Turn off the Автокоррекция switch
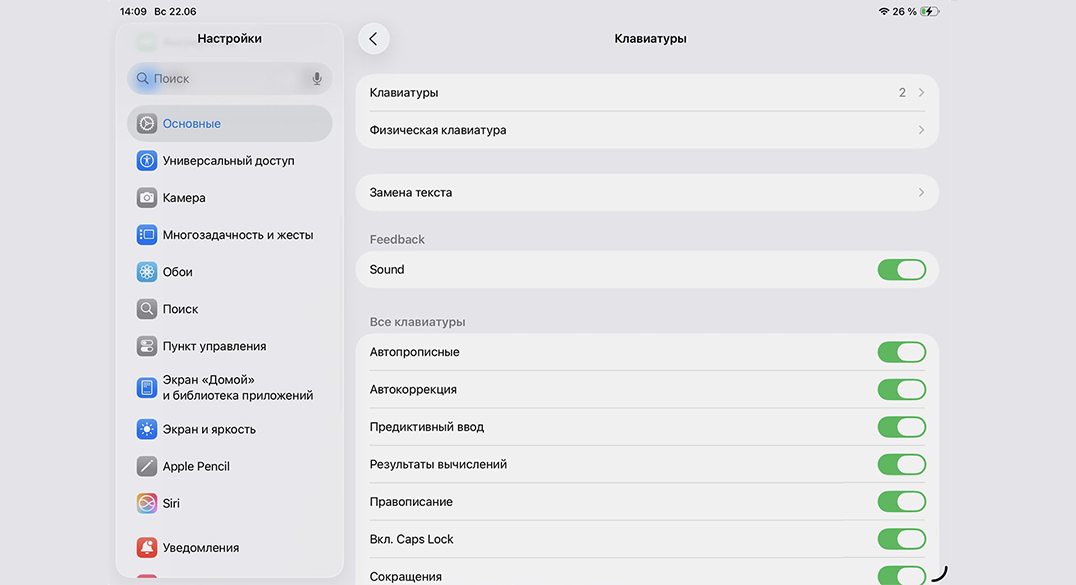 click(901, 390)
